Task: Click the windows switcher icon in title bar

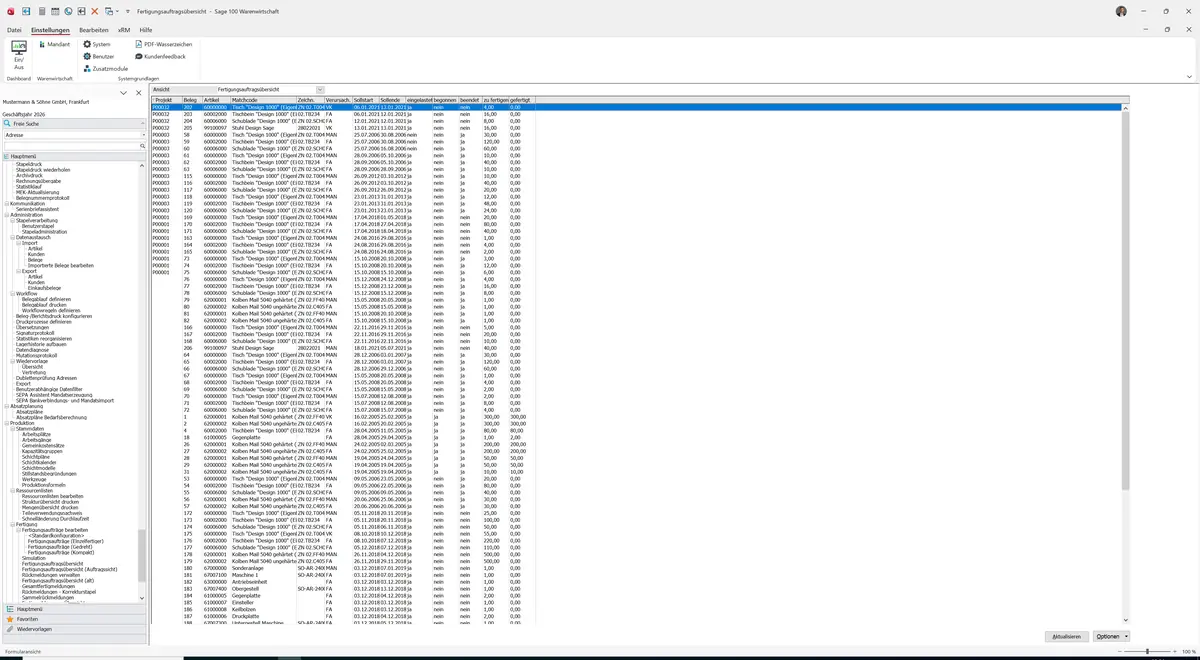Action: [x=109, y=11]
